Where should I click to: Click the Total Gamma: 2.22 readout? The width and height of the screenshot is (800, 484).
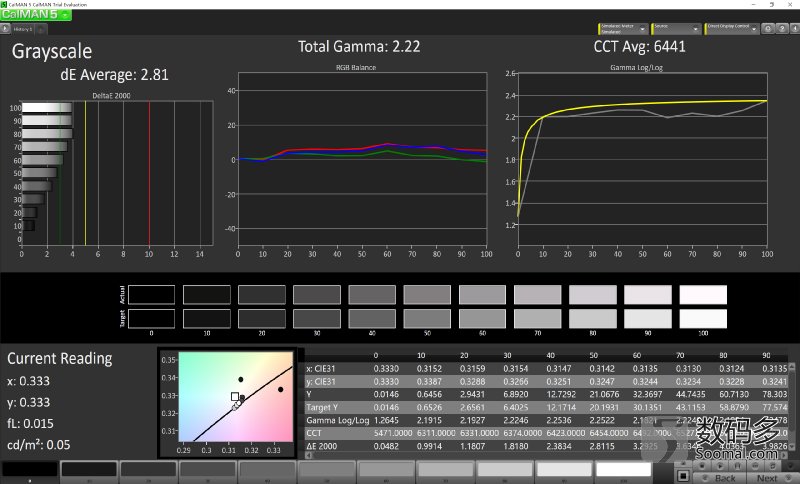click(359, 46)
